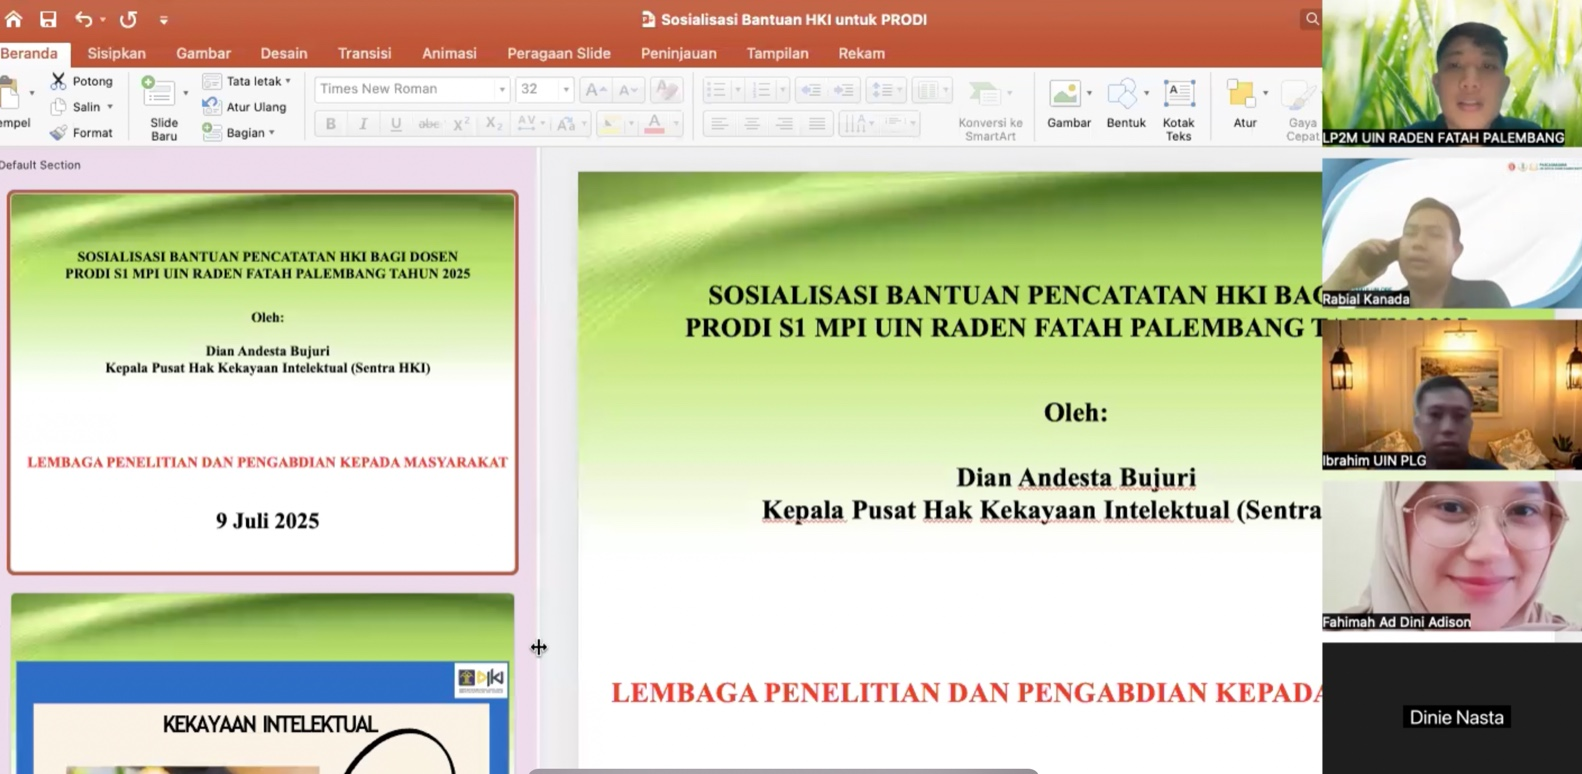The image size is (1582, 774).
Task: Switch to the Peninjauan tab
Action: [x=678, y=53]
